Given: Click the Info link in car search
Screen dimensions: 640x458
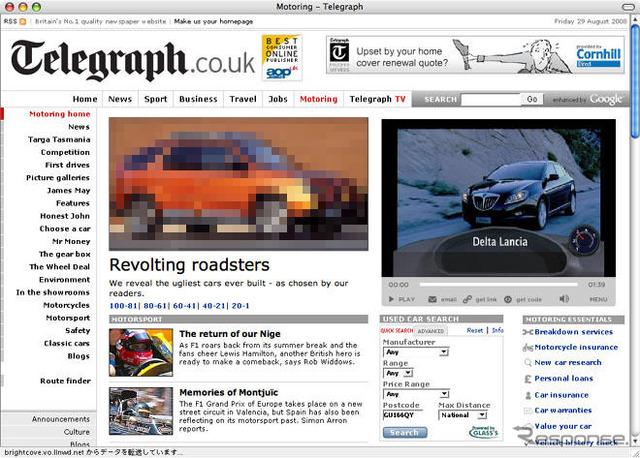Looking at the screenshot, I should click(498, 330).
